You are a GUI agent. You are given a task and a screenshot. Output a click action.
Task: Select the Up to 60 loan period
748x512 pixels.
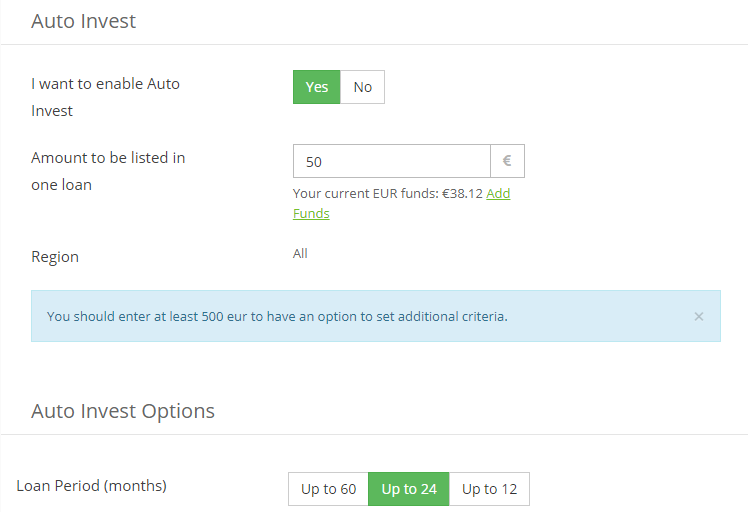328,489
